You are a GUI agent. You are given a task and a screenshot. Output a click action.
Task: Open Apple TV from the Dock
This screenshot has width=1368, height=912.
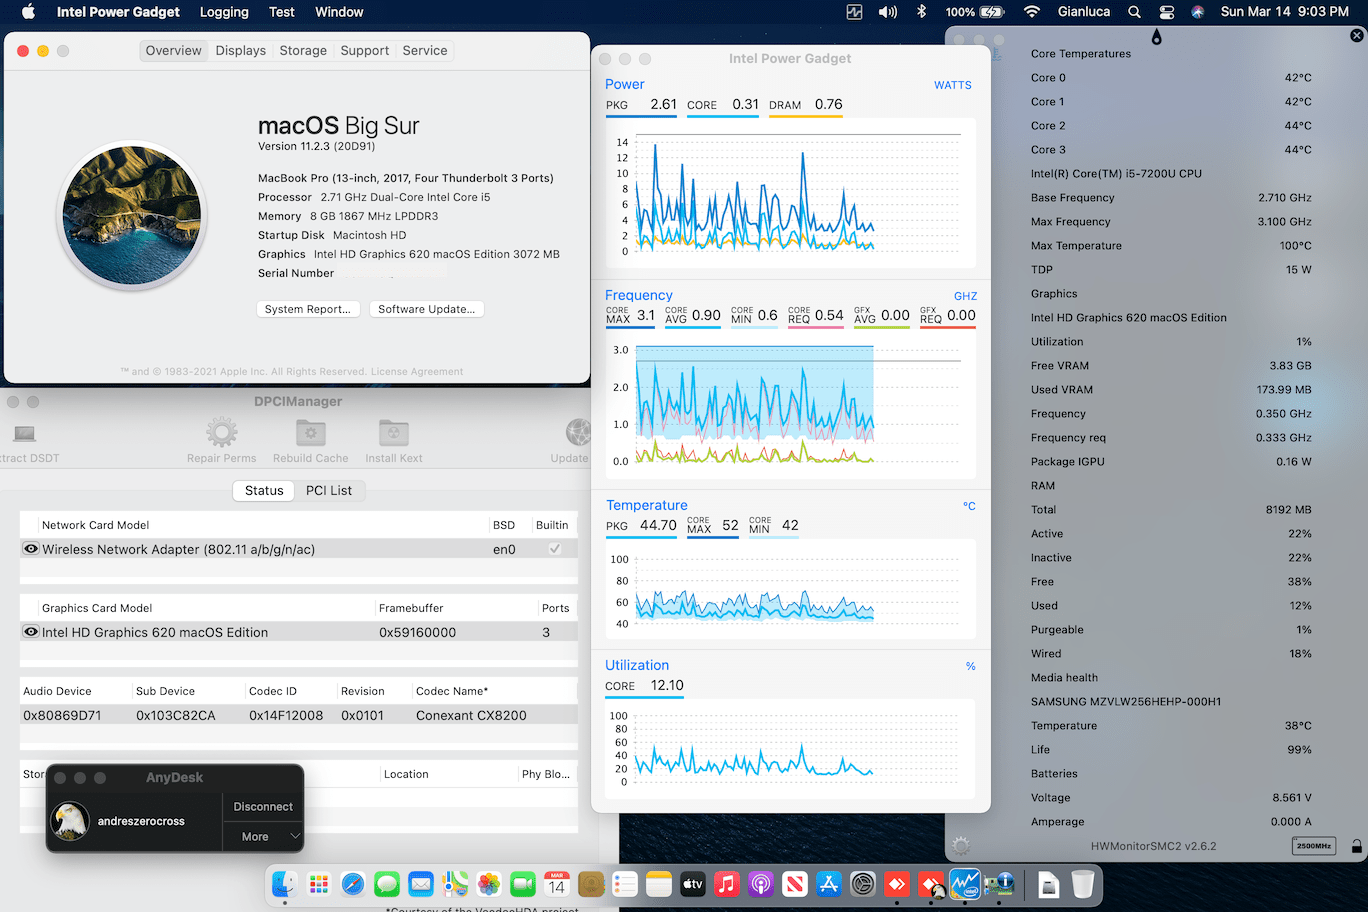click(693, 884)
